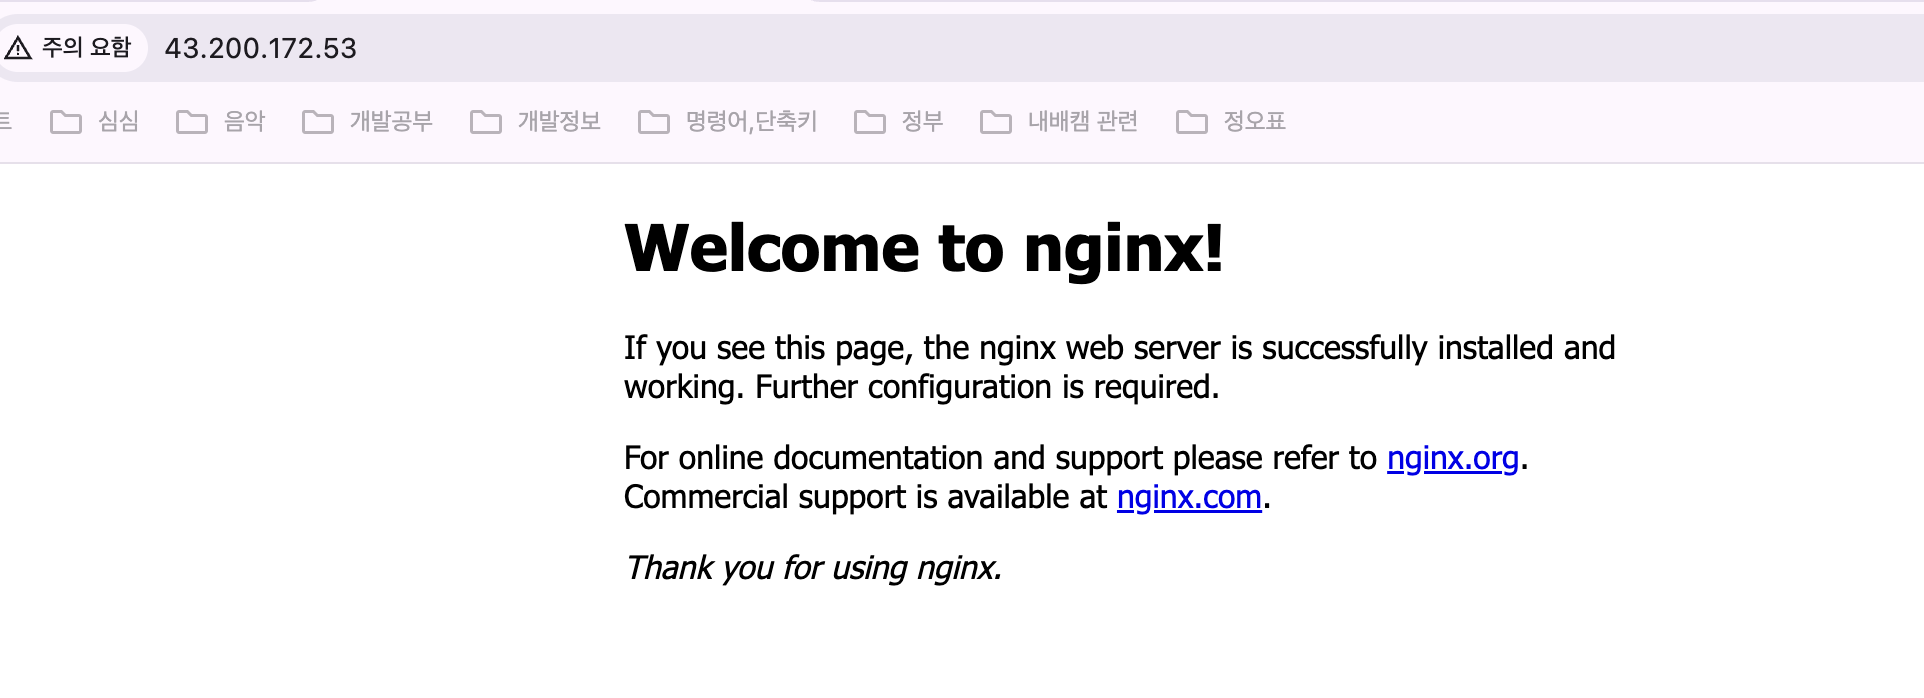Screen dimensions: 1924x698
Task: Follow the nginx.org link
Action: [x=1453, y=458]
